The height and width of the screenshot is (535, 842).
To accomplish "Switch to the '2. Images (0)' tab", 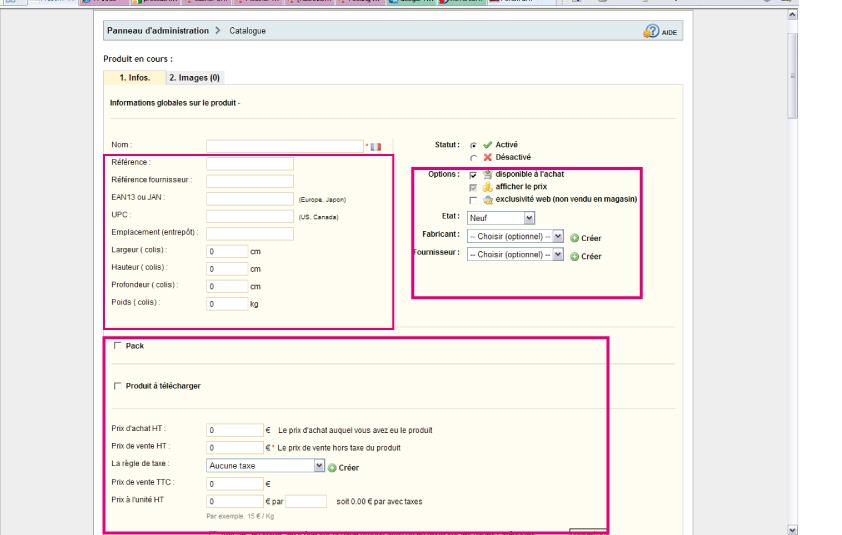I will (194, 77).
